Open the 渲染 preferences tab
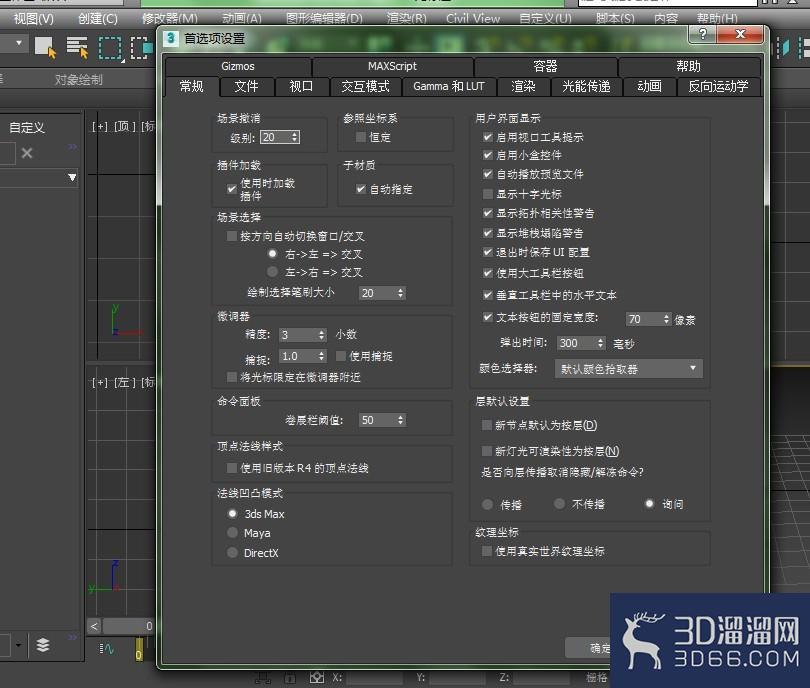This screenshot has height=688, width=810. [x=523, y=86]
